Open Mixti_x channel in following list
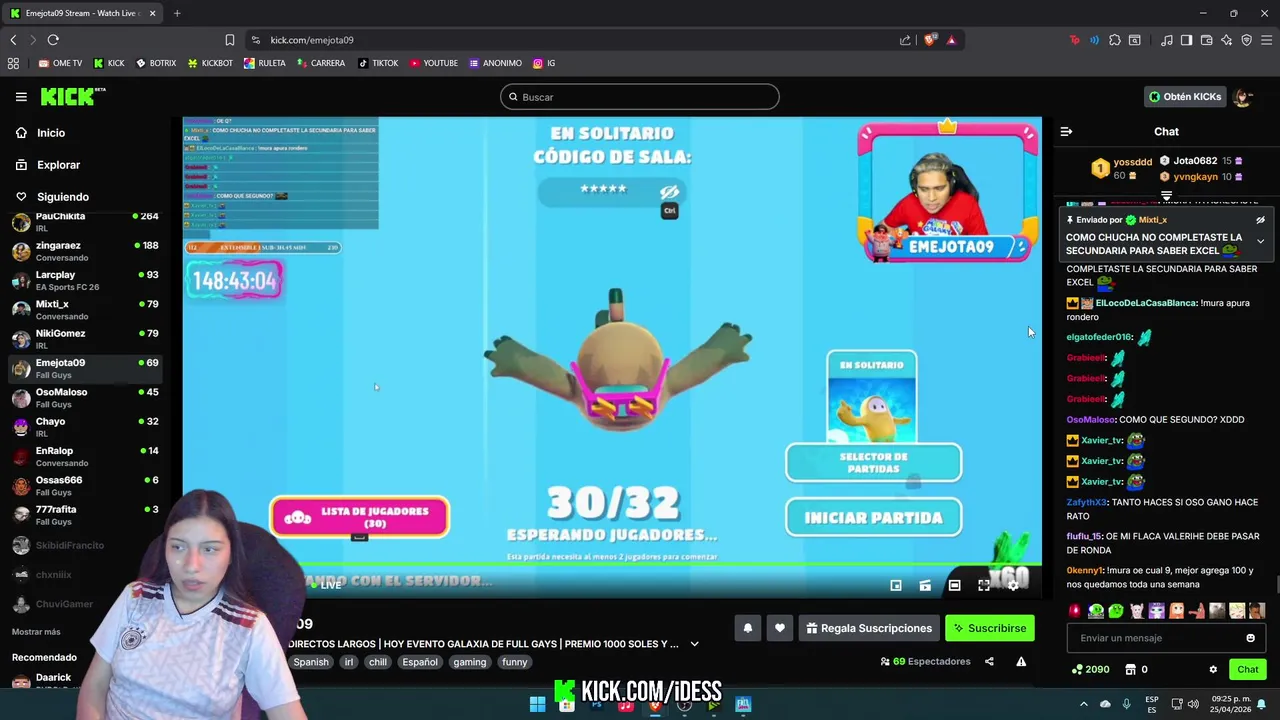The width and height of the screenshot is (1280, 720). coord(85,310)
